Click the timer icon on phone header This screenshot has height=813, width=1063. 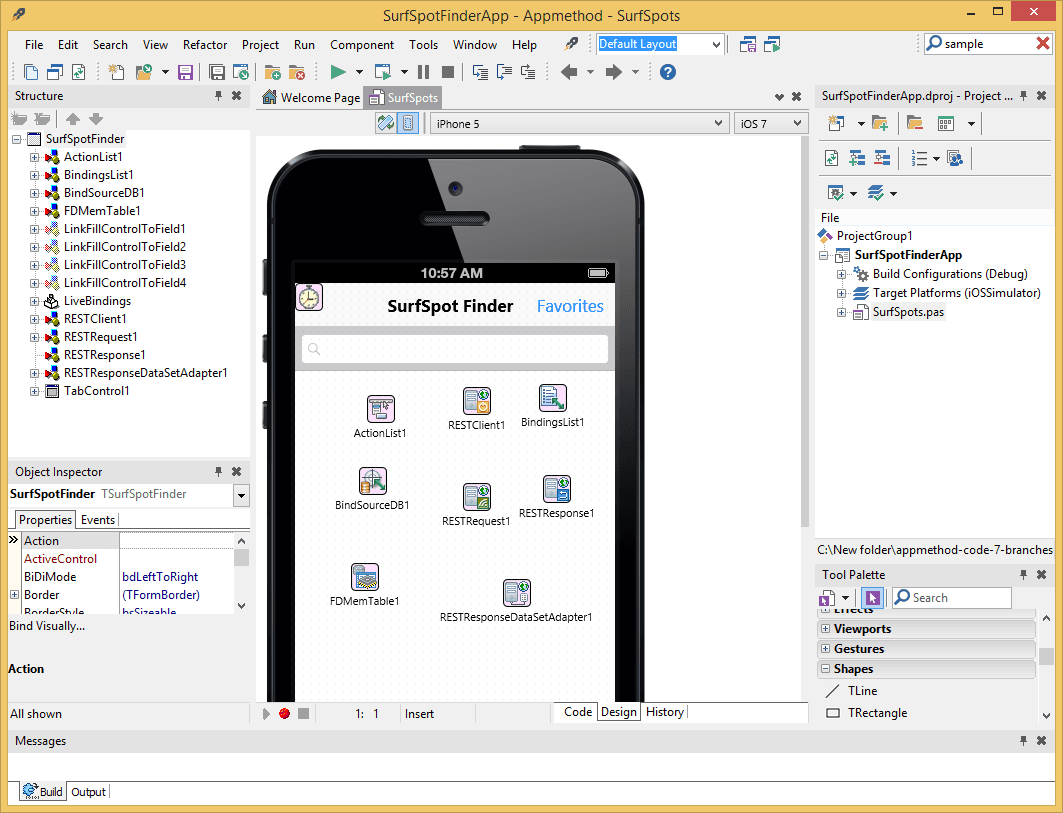tap(309, 298)
